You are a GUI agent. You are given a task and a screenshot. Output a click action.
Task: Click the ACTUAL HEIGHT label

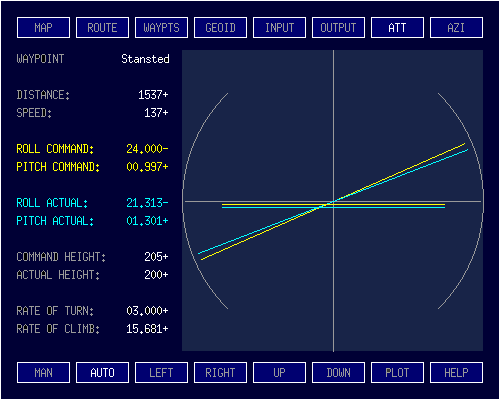coord(58,275)
